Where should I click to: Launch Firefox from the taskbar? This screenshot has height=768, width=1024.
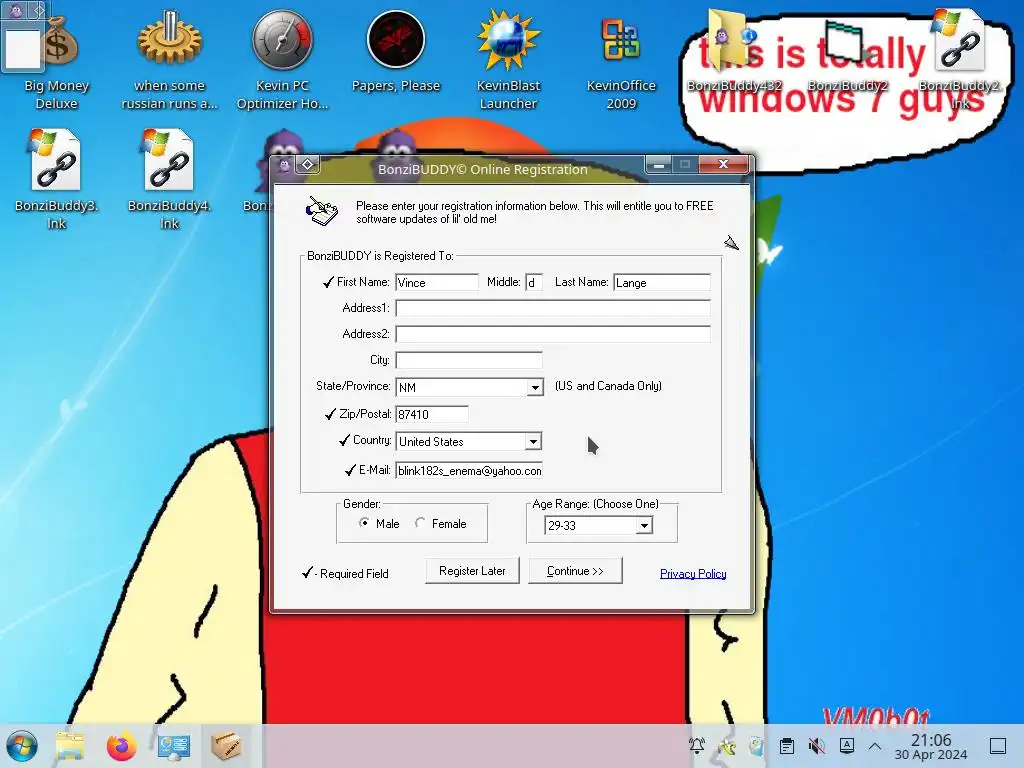click(121, 746)
